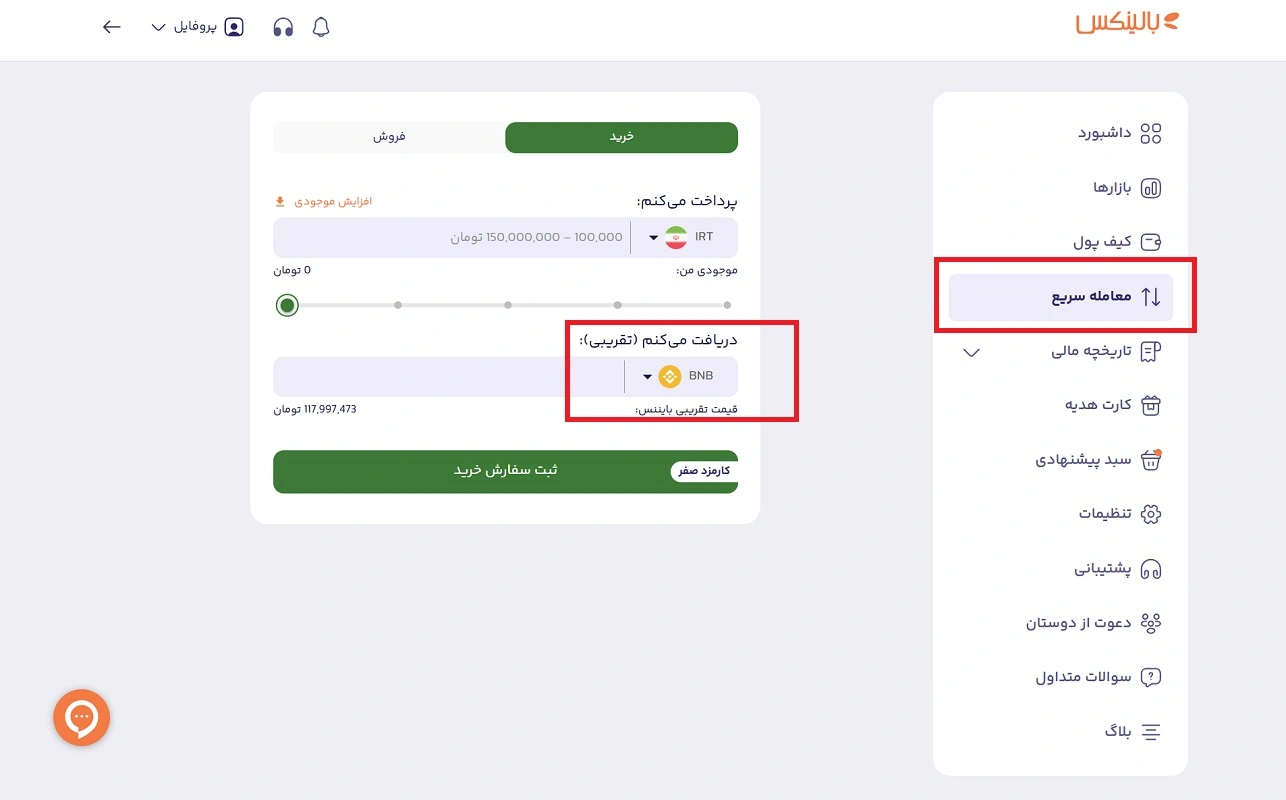The image size is (1286, 800).
Task: Open the dashboard grid icon
Action: click(1151, 134)
